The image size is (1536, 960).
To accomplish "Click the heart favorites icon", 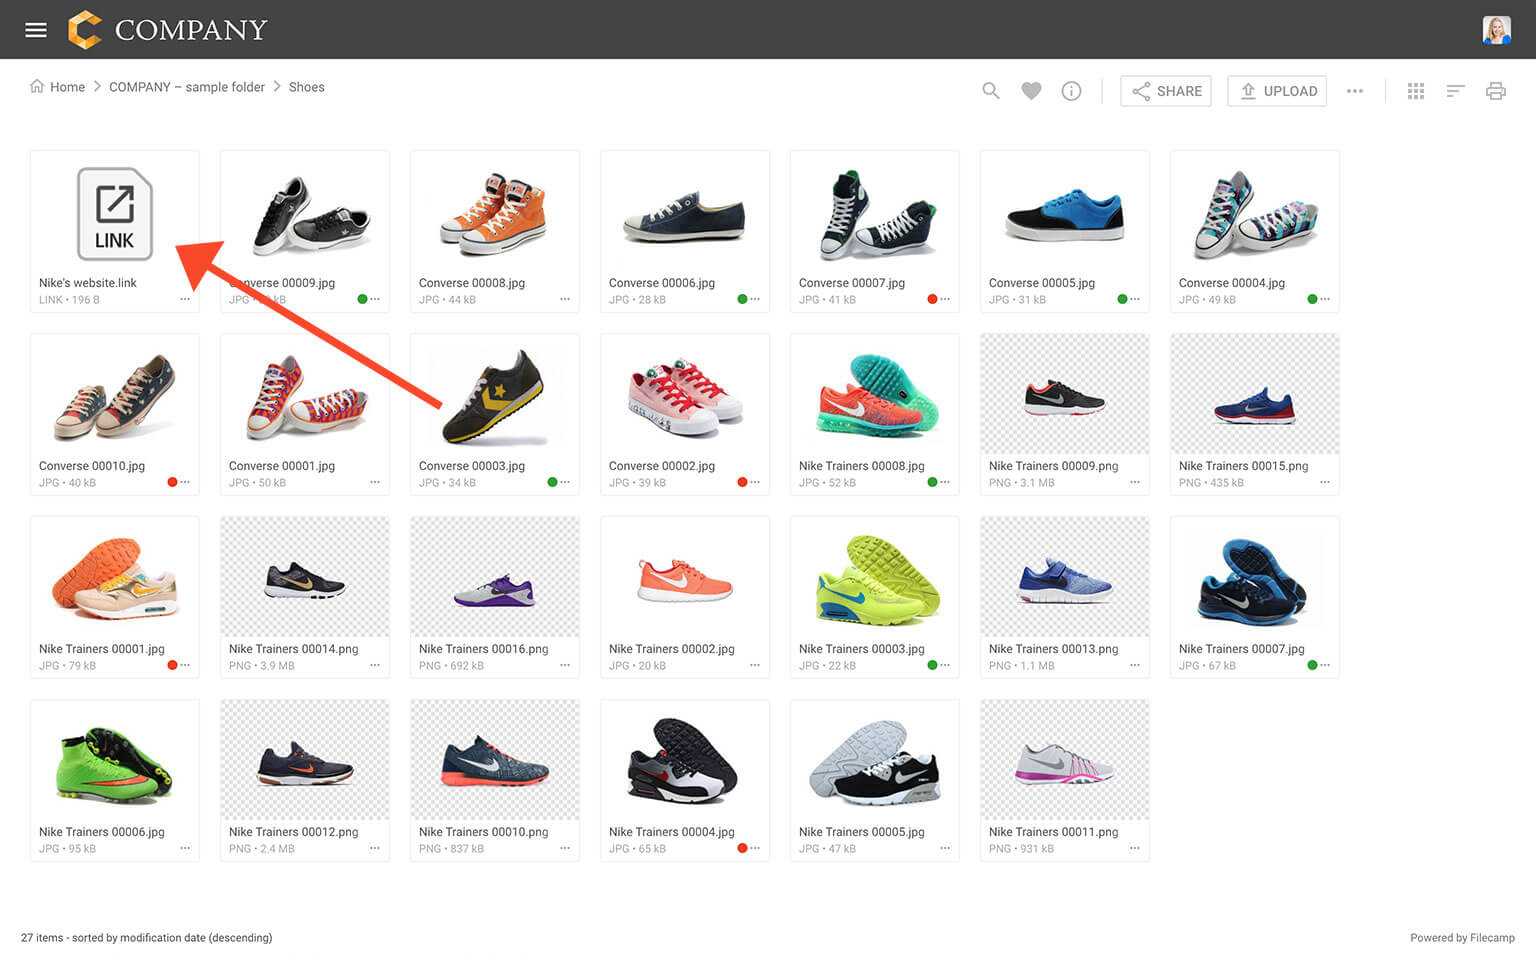I will pyautogui.click(x=1031, y=91).
